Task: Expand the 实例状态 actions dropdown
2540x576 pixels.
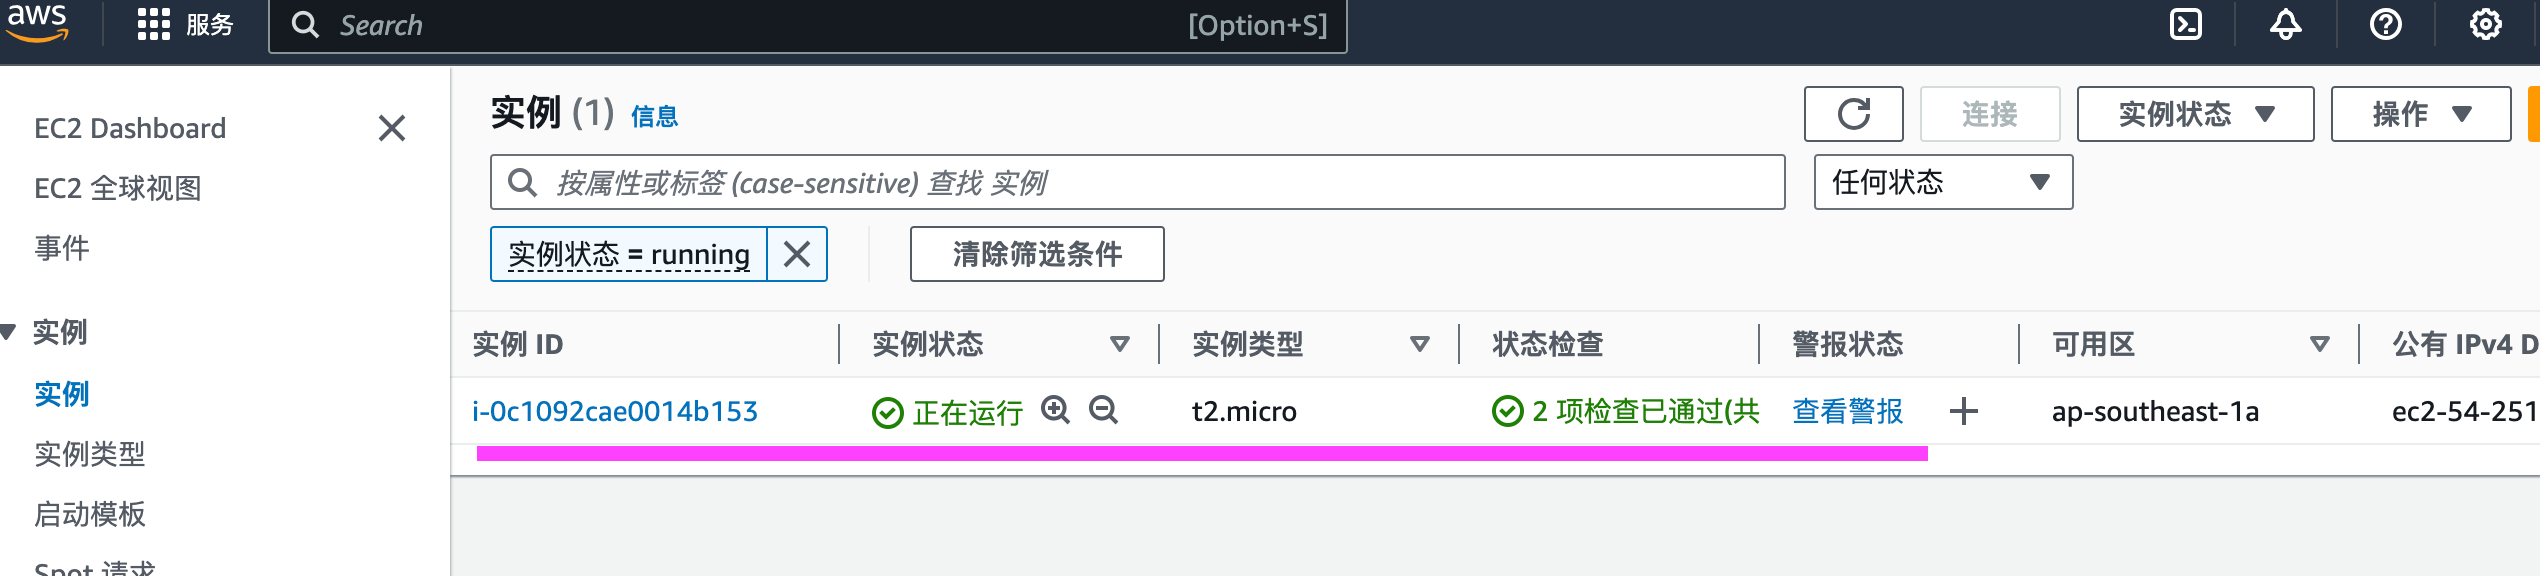Action: click(2195, 114)
